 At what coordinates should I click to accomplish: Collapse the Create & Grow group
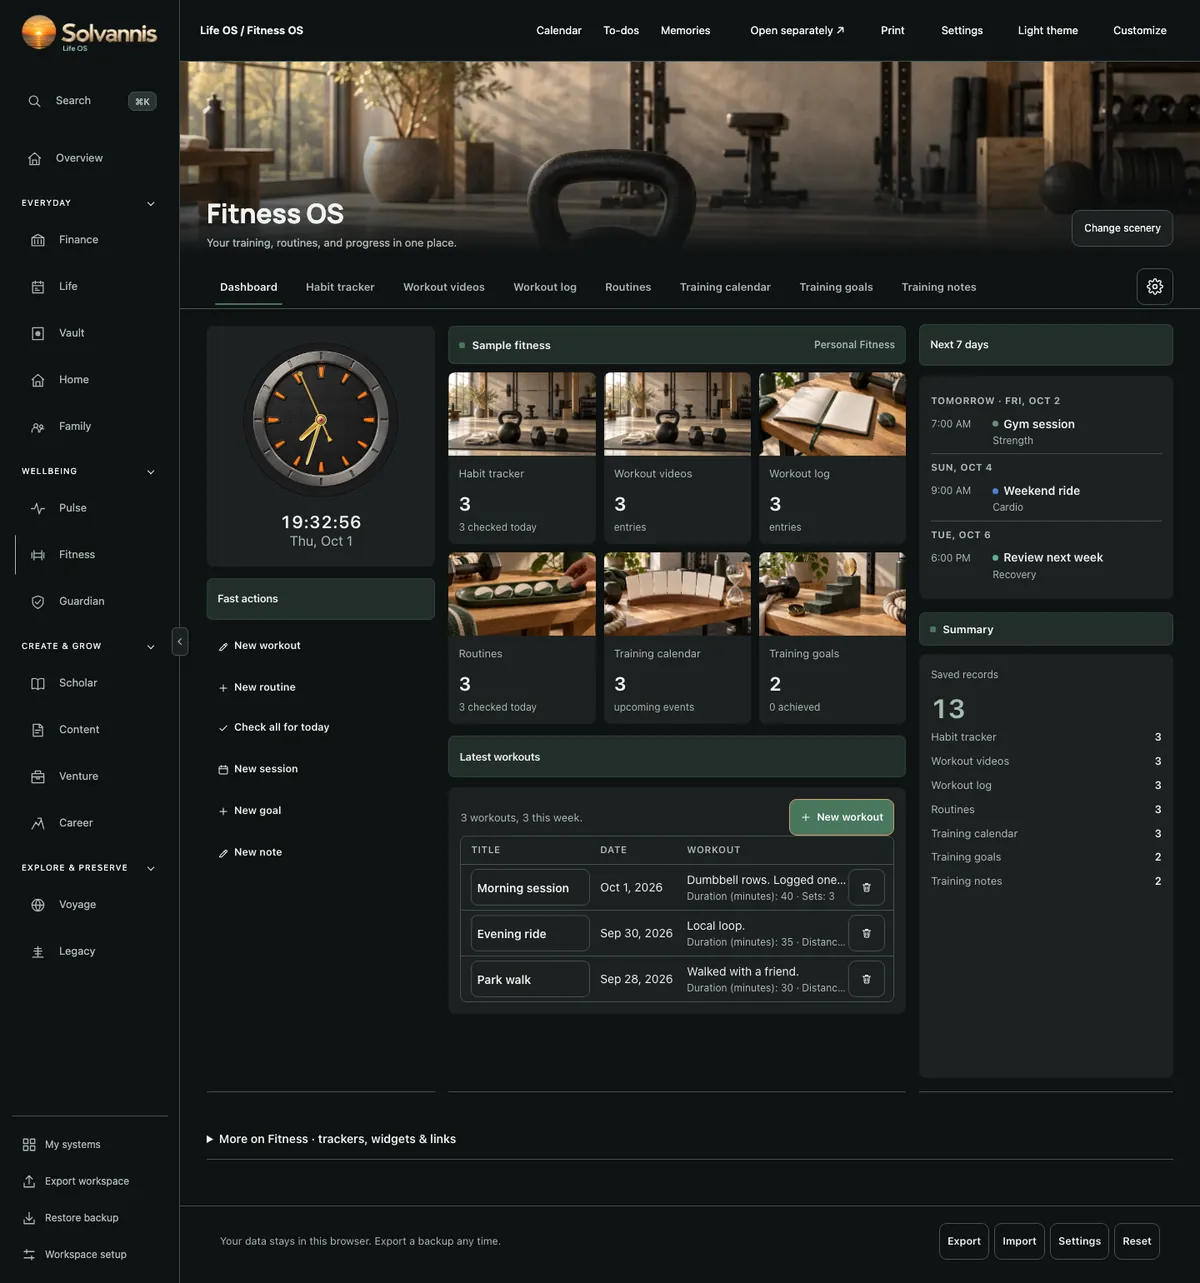151,647
